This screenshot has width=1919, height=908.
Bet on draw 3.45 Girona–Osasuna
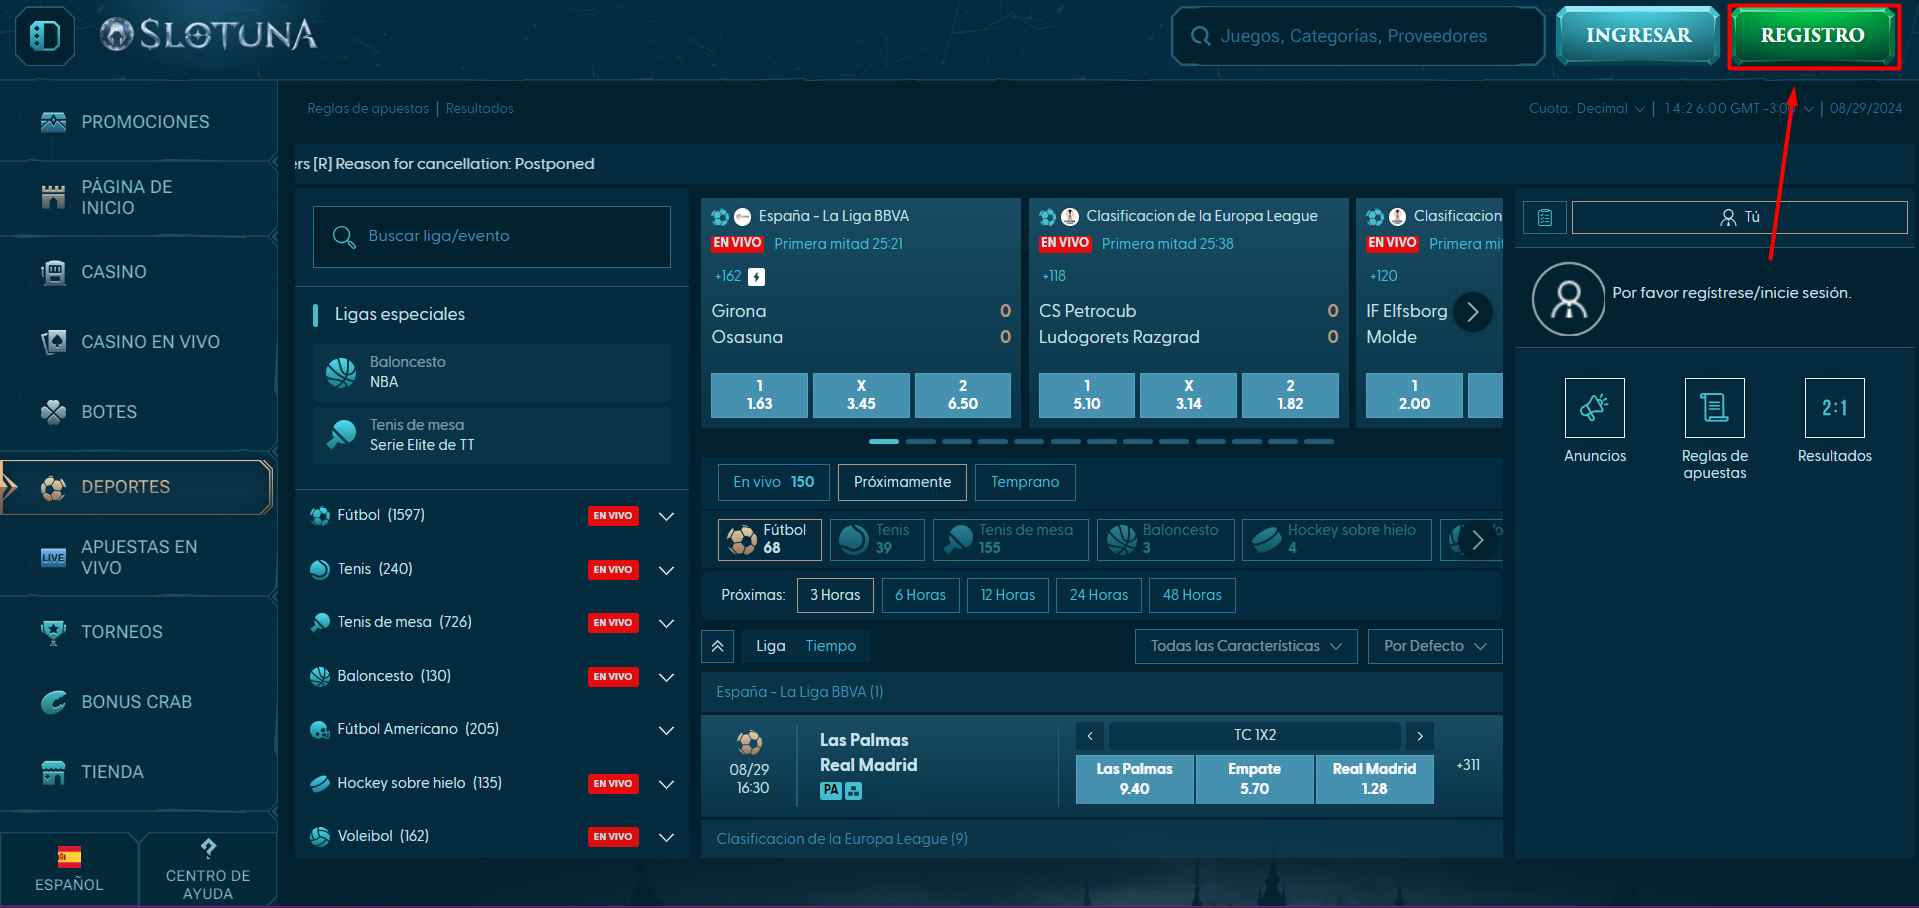[x=861, y=395]
